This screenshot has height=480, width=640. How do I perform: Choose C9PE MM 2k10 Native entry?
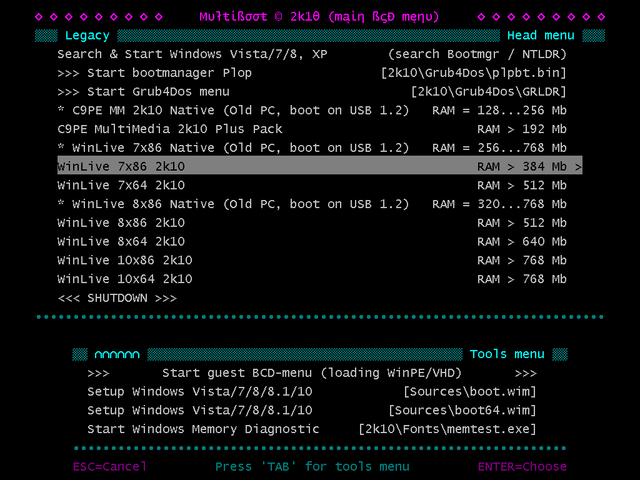(312, 111)
